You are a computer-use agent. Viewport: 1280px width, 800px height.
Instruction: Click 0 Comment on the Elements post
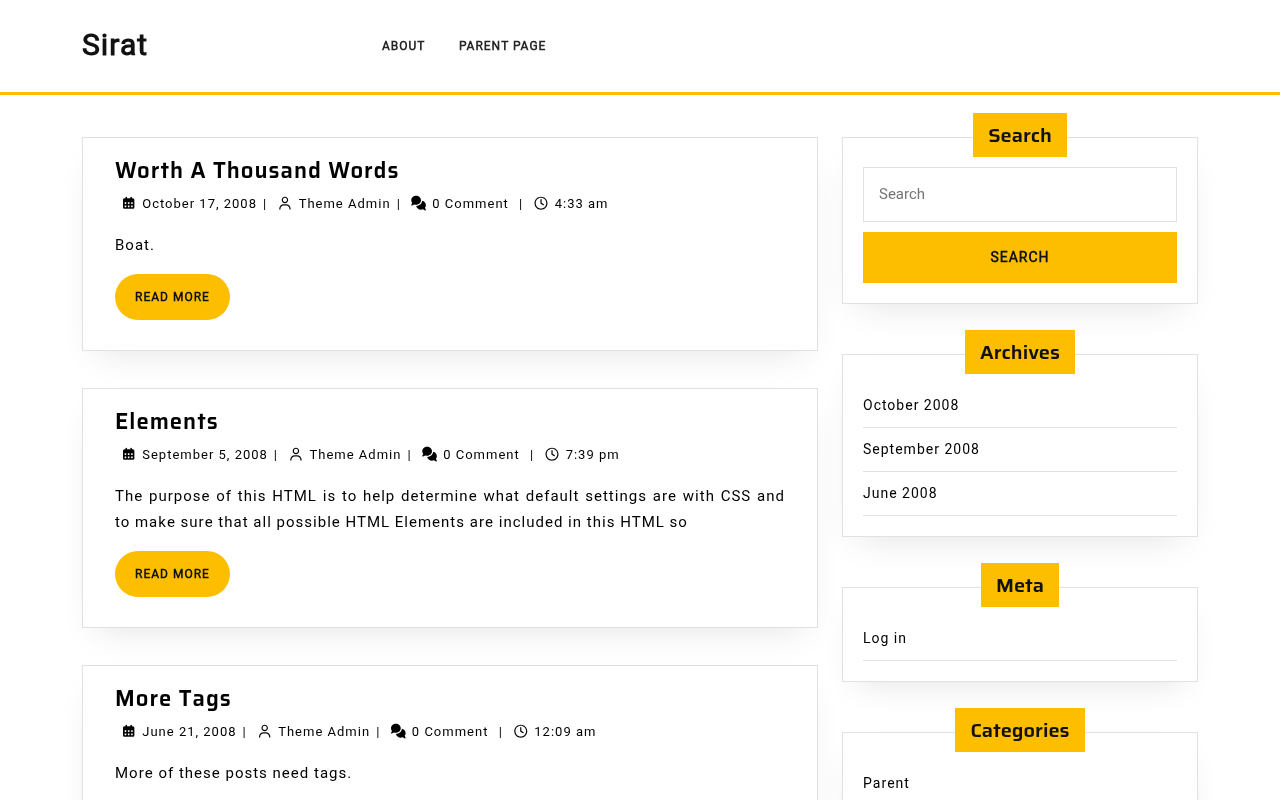481,455
